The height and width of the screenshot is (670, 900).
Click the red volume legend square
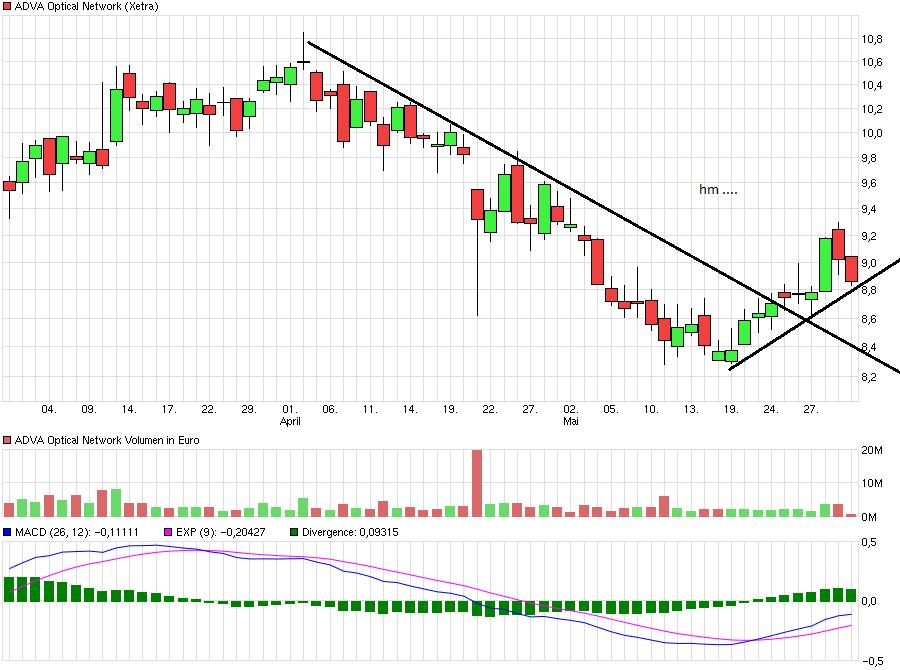(7, 440)
